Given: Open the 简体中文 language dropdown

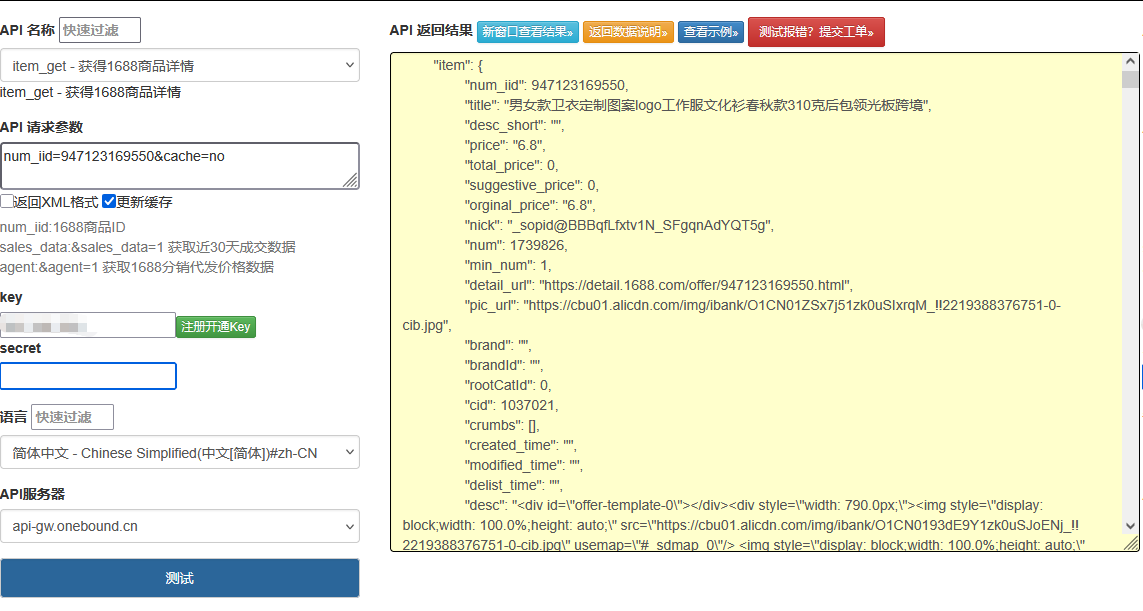Looking at the screenshot, I should tap(180, 453).
